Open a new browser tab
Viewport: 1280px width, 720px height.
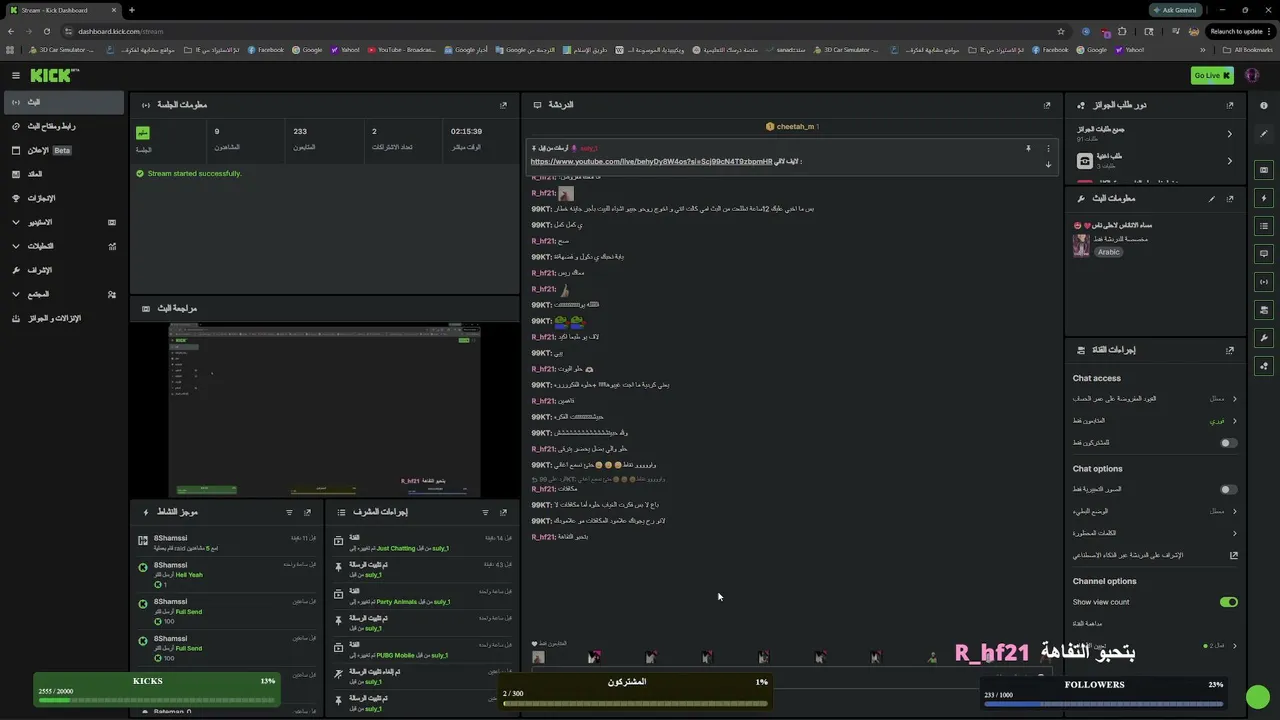coord(131,10)
